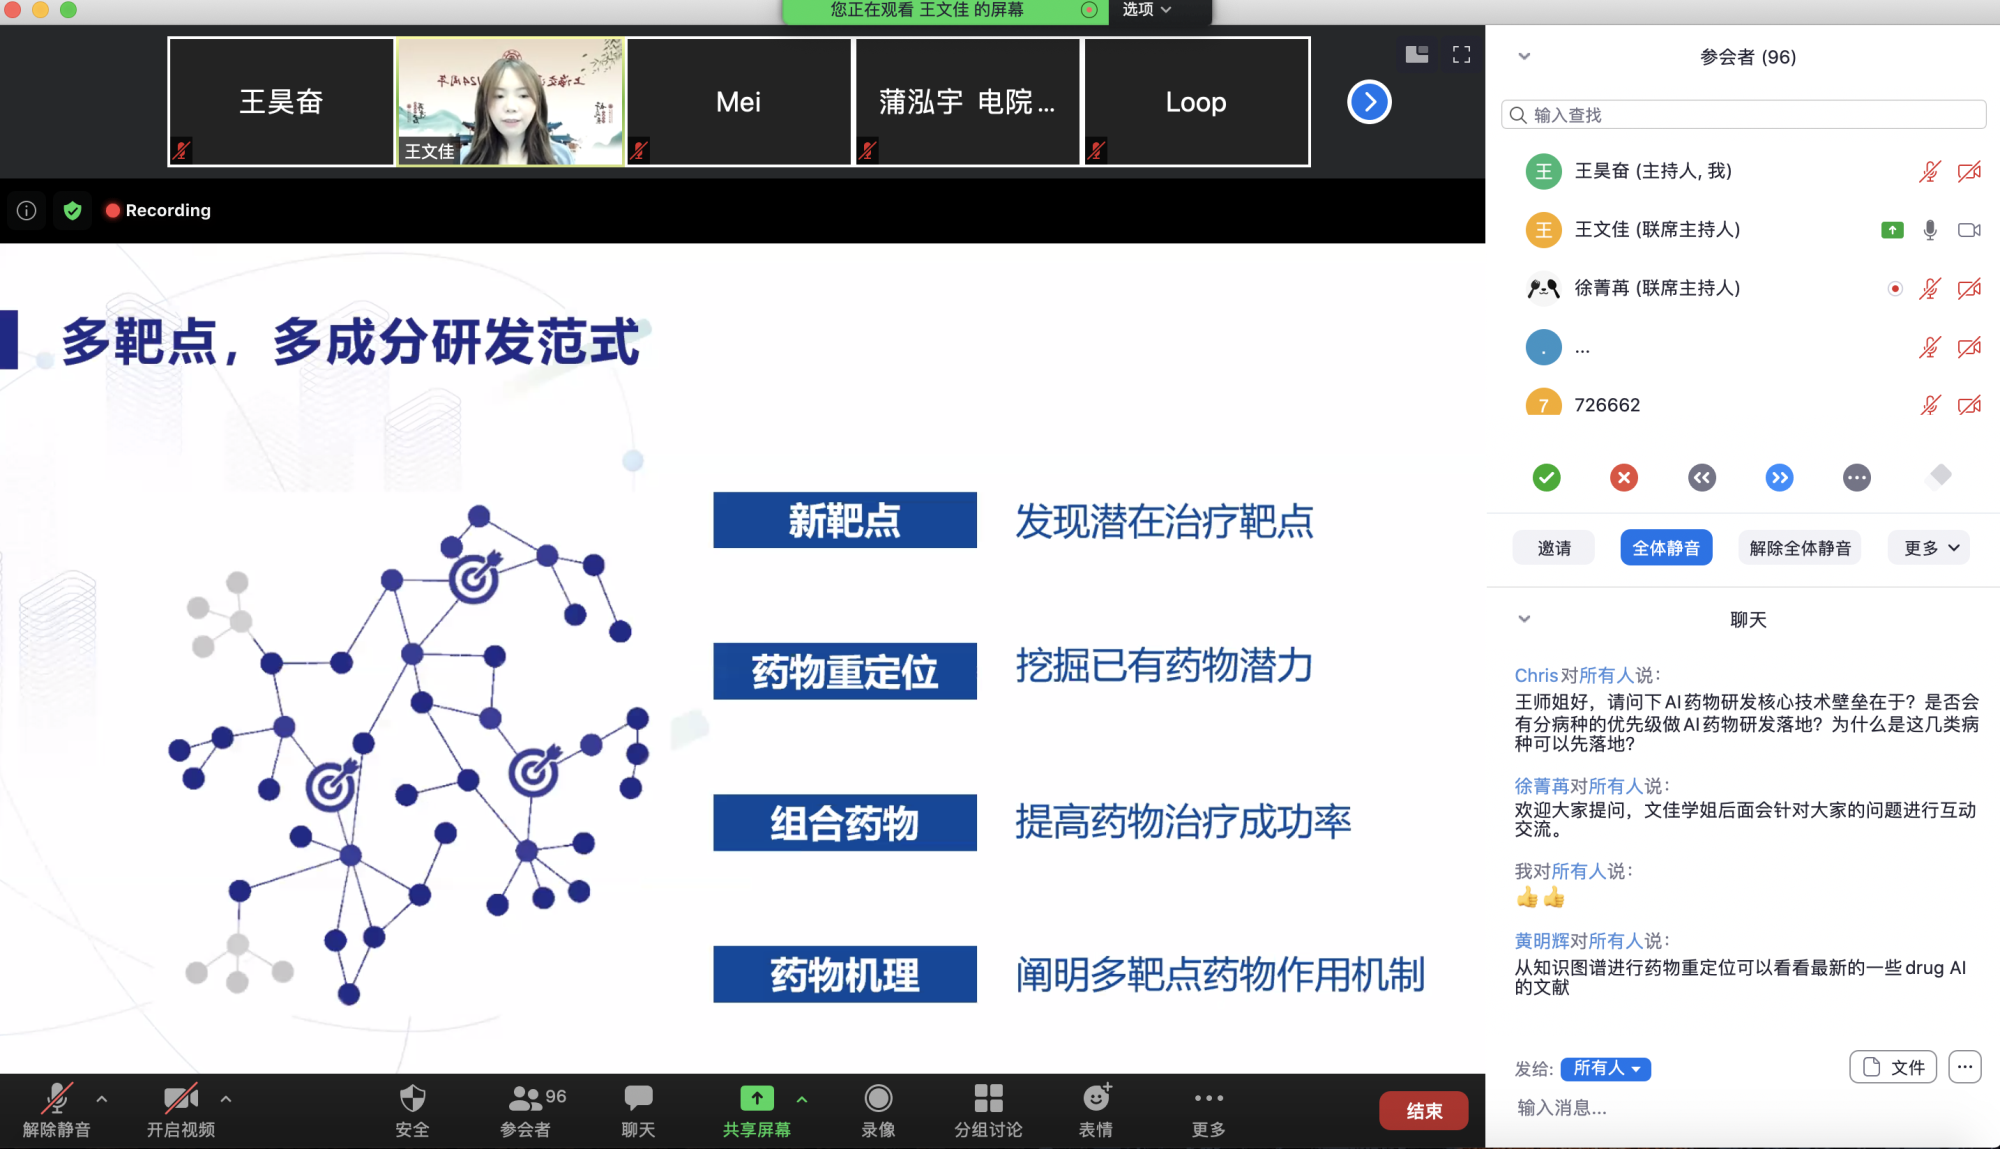2000x1149 pixels.
Task: Enter full screen mode icon
Action: 1461,55
